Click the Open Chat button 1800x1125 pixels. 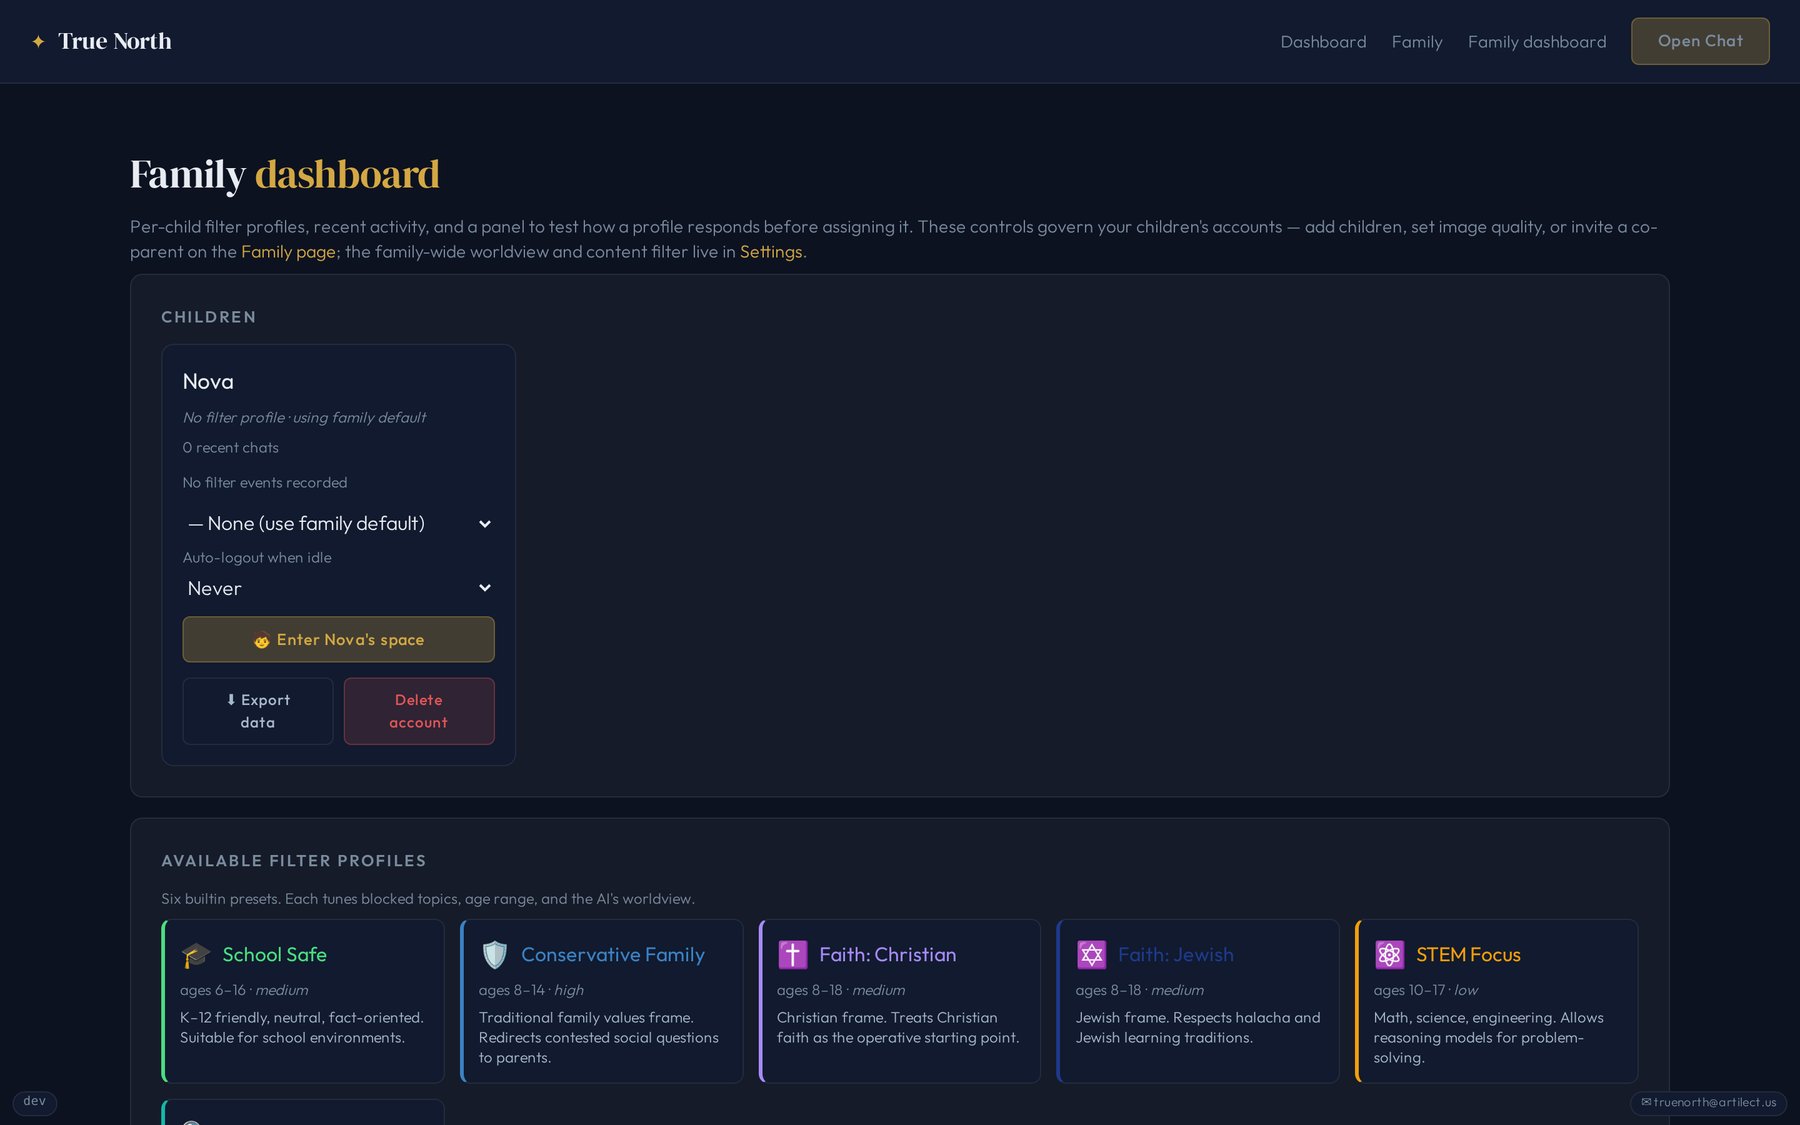[x=1700, y=41]
